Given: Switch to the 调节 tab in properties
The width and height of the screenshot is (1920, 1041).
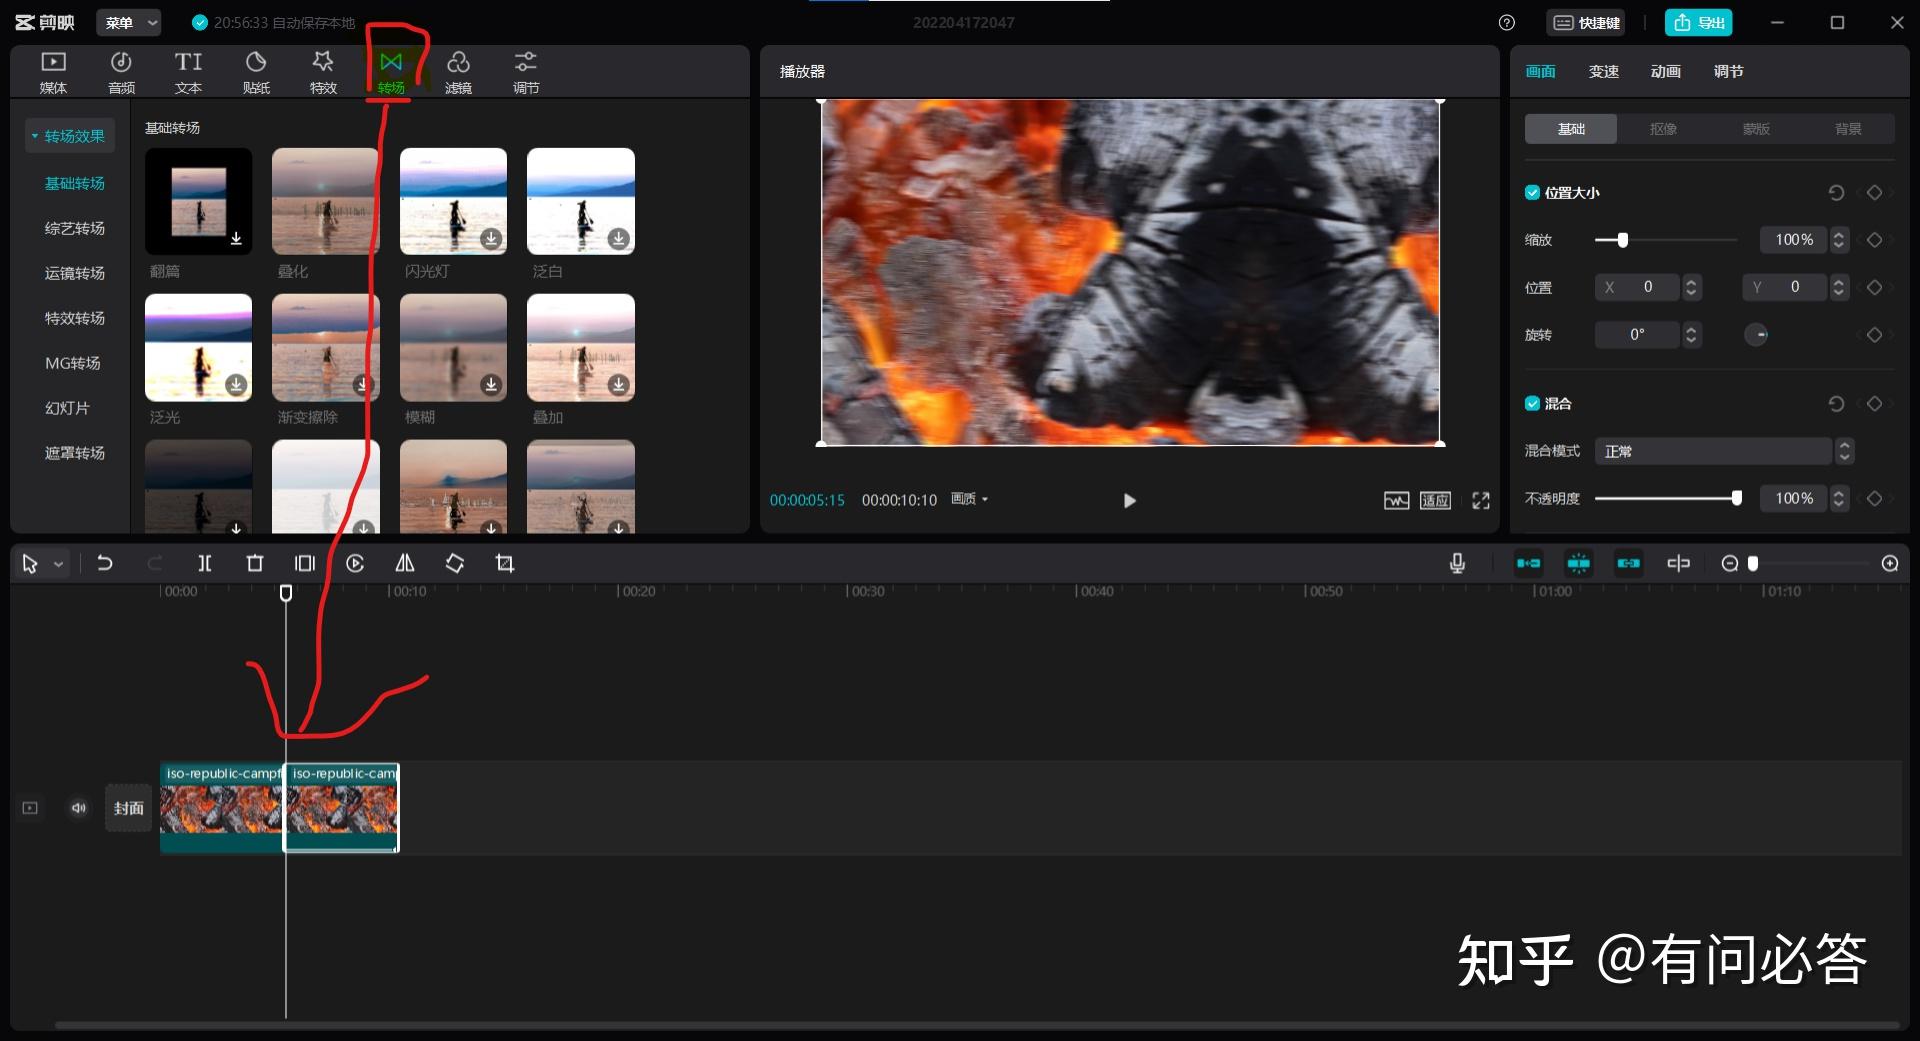Looking at the screenshot, I should pyautogui.click(x=1728, y=71).
